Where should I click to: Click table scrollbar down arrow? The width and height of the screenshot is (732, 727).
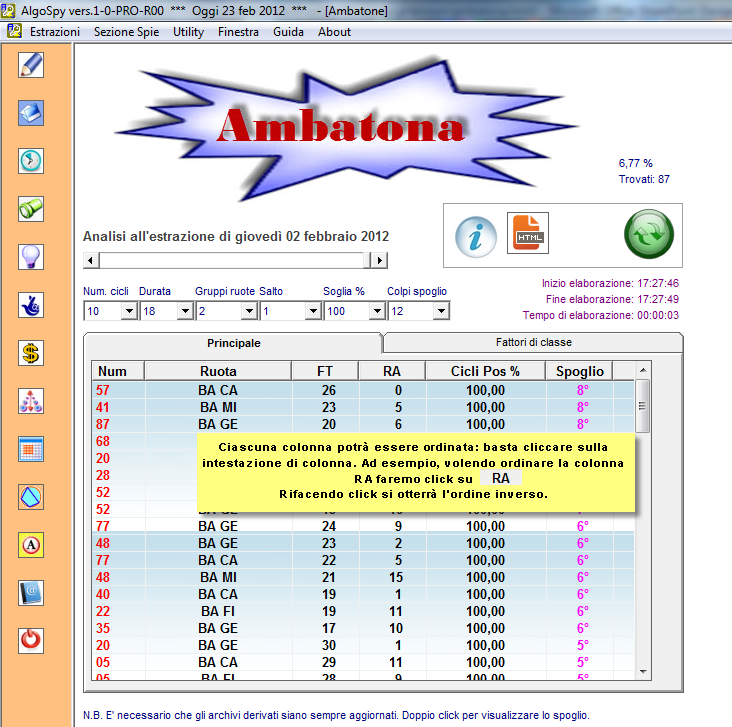point(643,671)
